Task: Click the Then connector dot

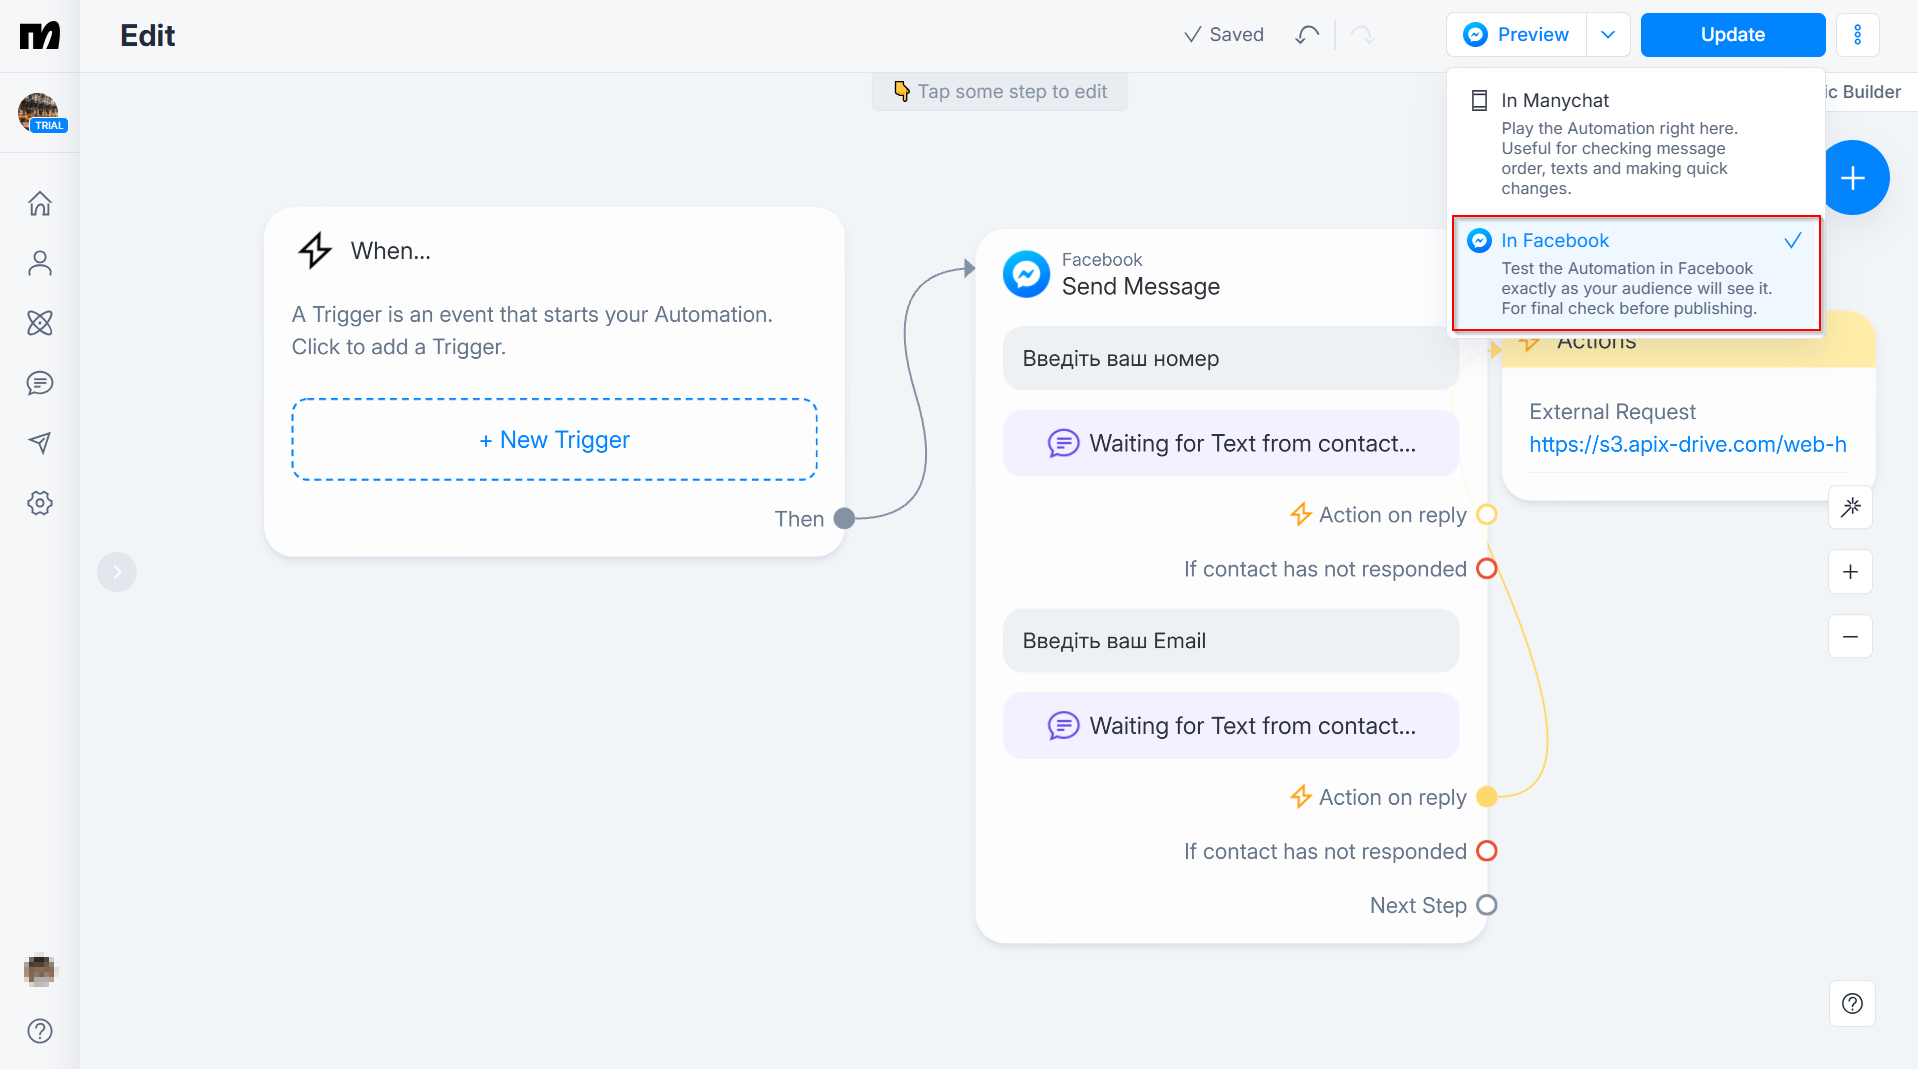Action: (844, 518)
